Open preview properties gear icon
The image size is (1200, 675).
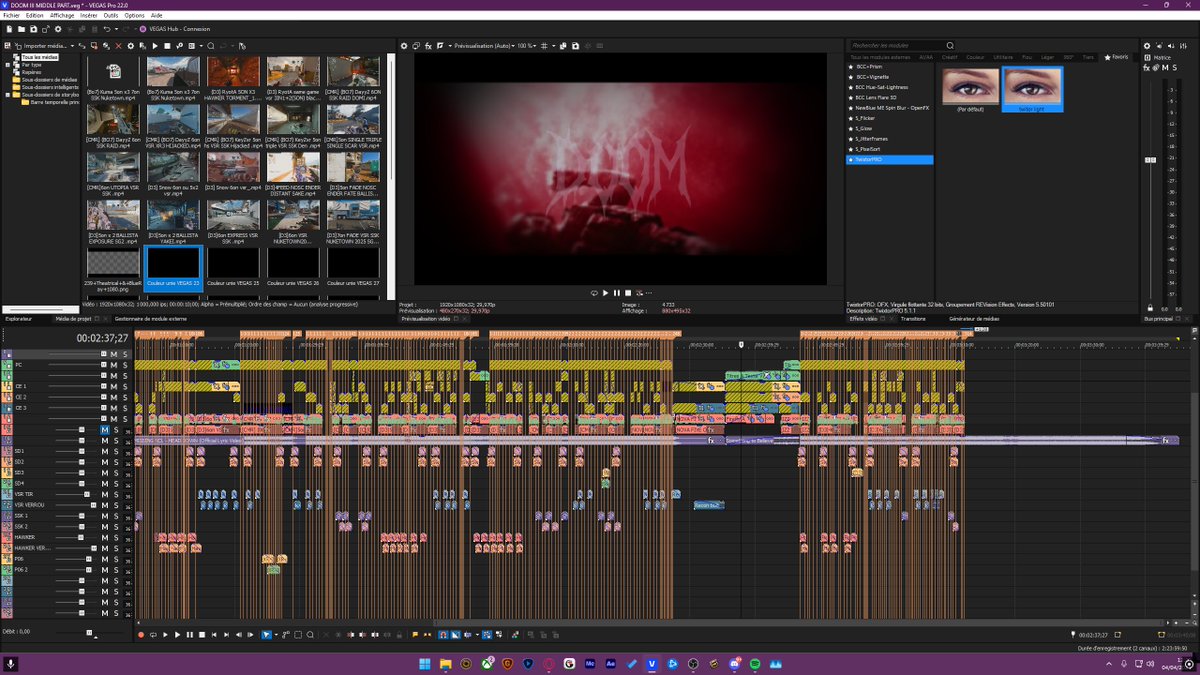point(404,45)
